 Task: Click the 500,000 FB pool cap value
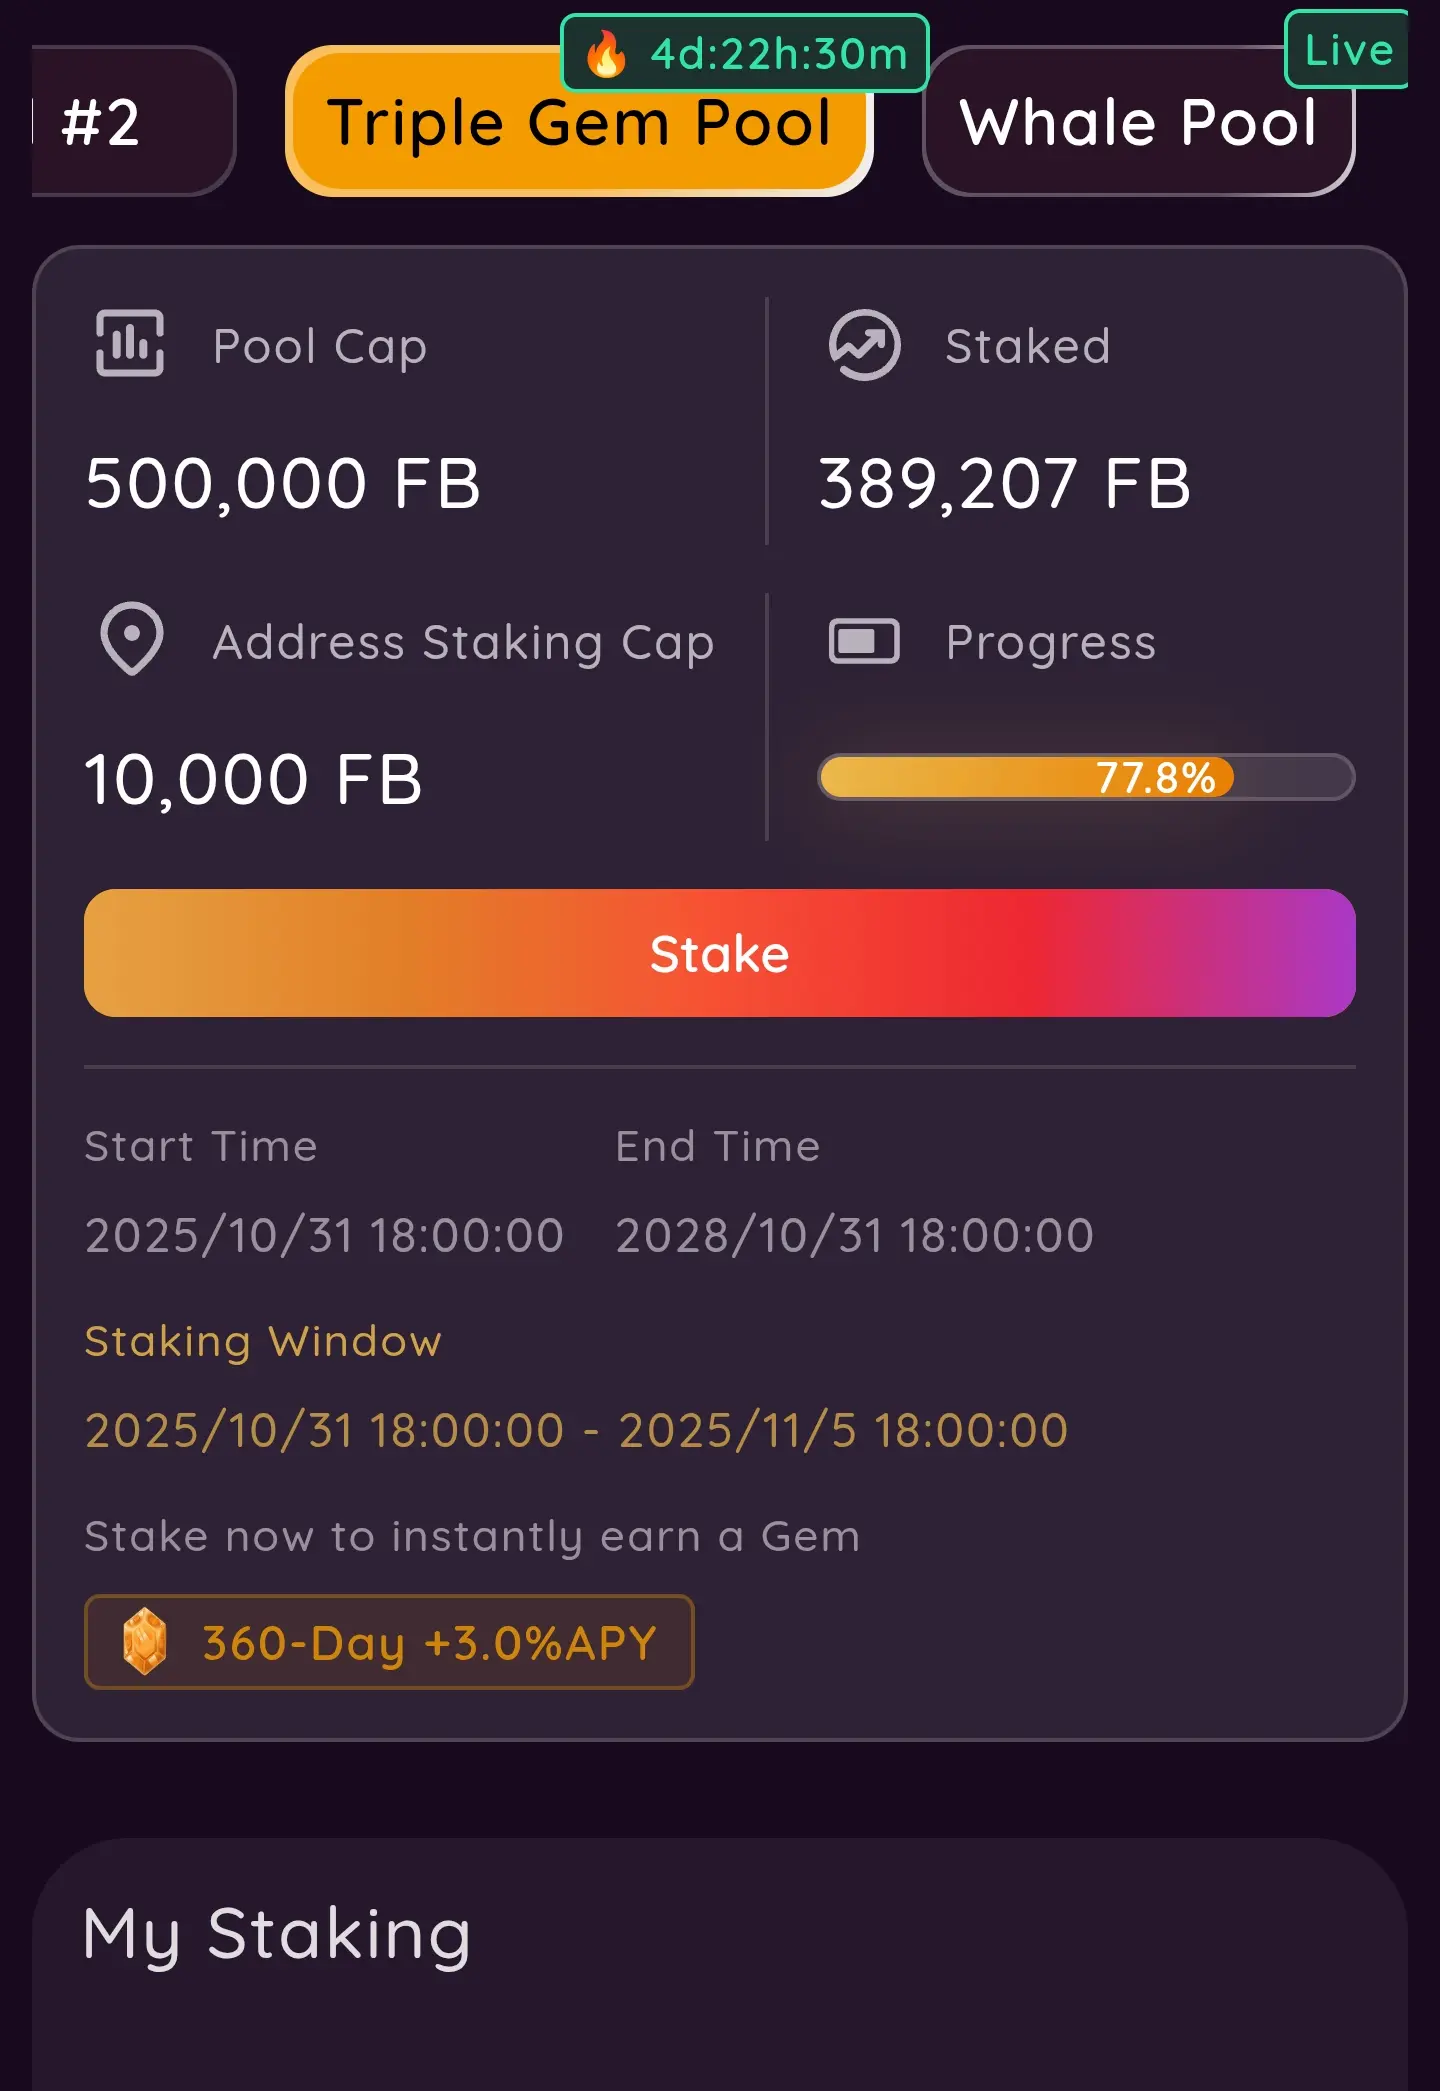pos(283,484)
